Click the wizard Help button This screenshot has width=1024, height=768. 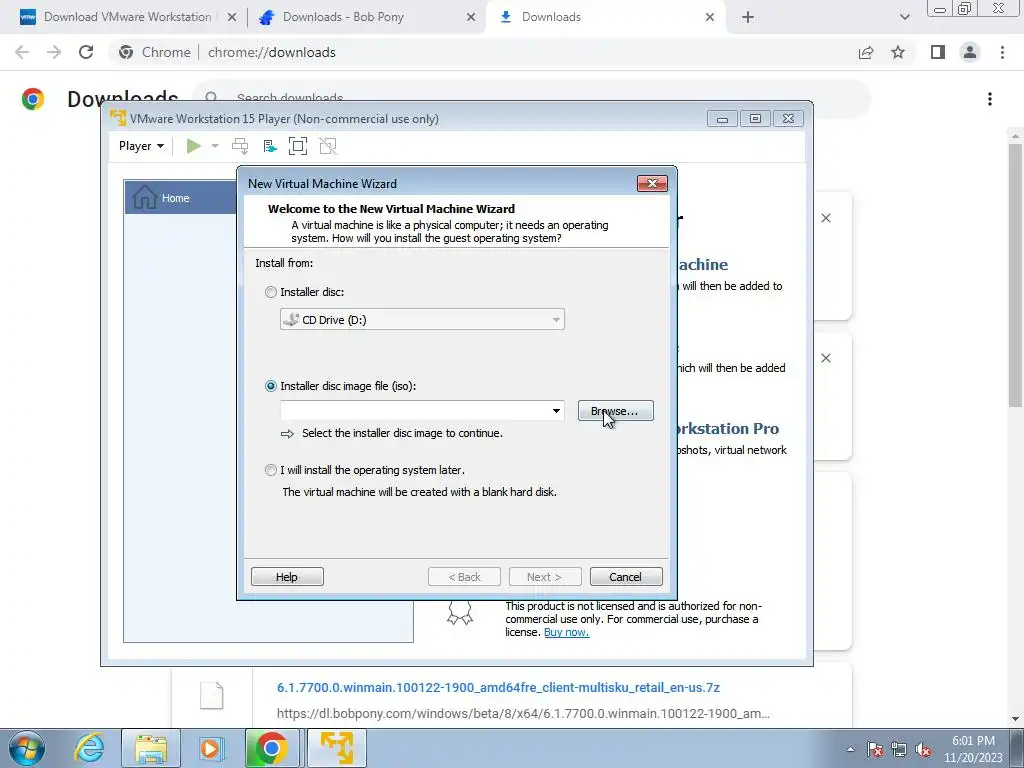287,577
